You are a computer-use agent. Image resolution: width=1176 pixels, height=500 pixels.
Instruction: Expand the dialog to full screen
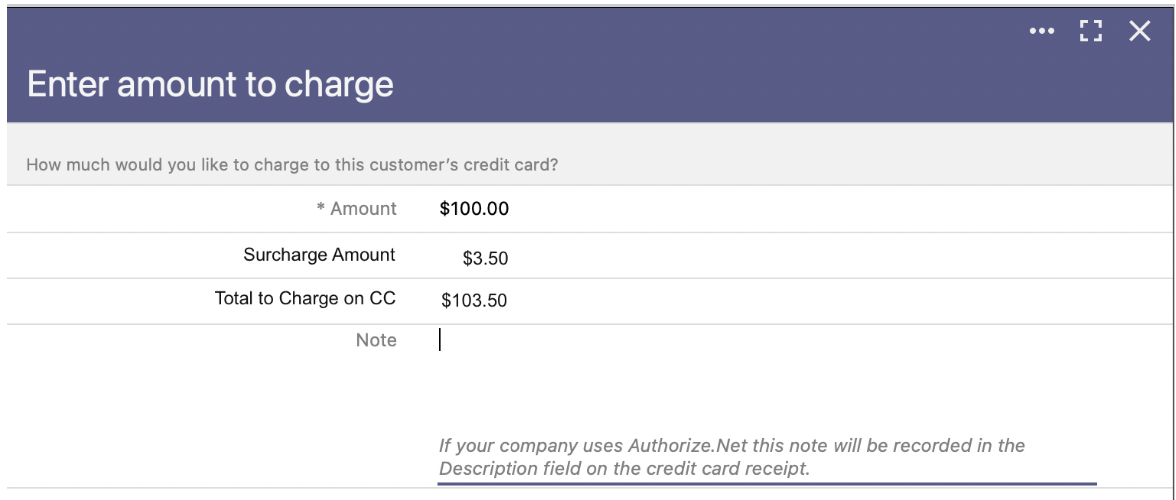pos(1090,31)
